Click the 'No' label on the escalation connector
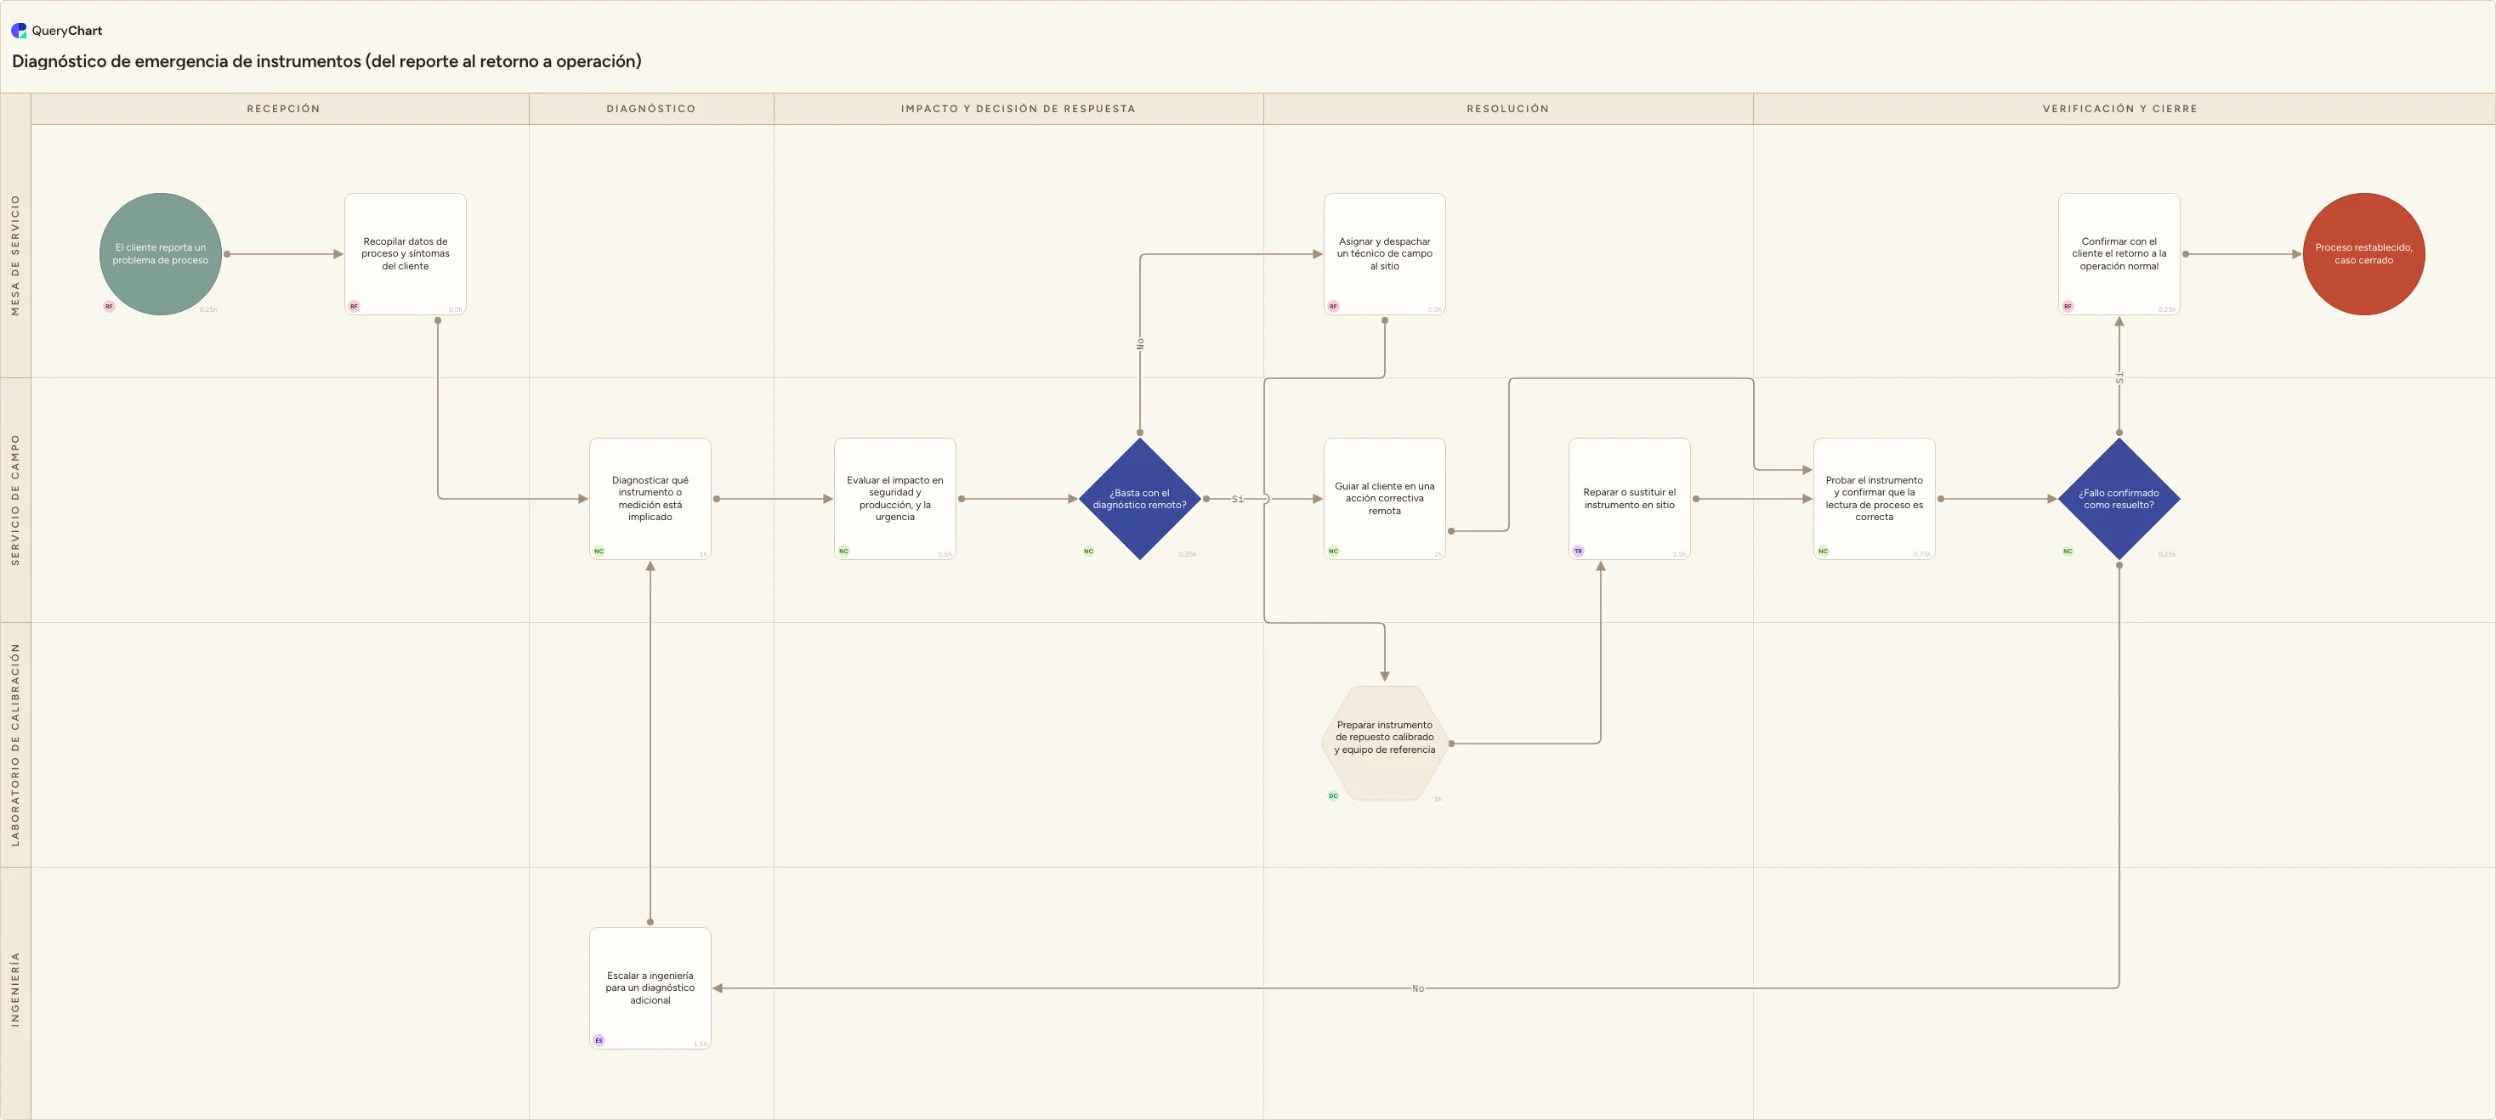Viewport: 2496px width, 1120px height. (1418, 988)
